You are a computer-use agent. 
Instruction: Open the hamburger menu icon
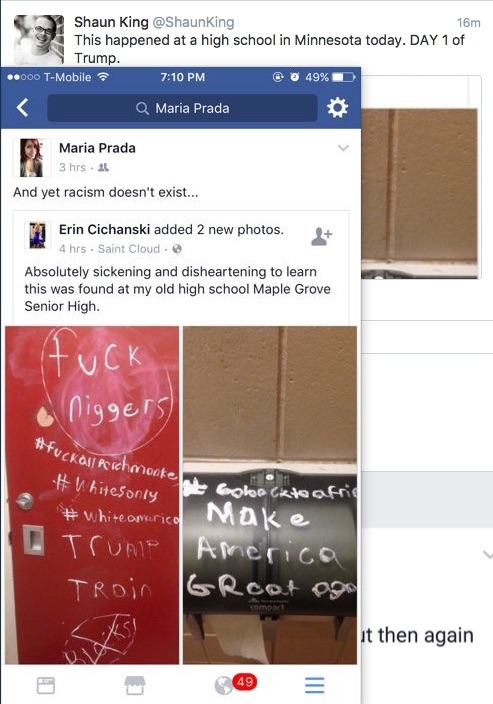click(x=314, y=685)
